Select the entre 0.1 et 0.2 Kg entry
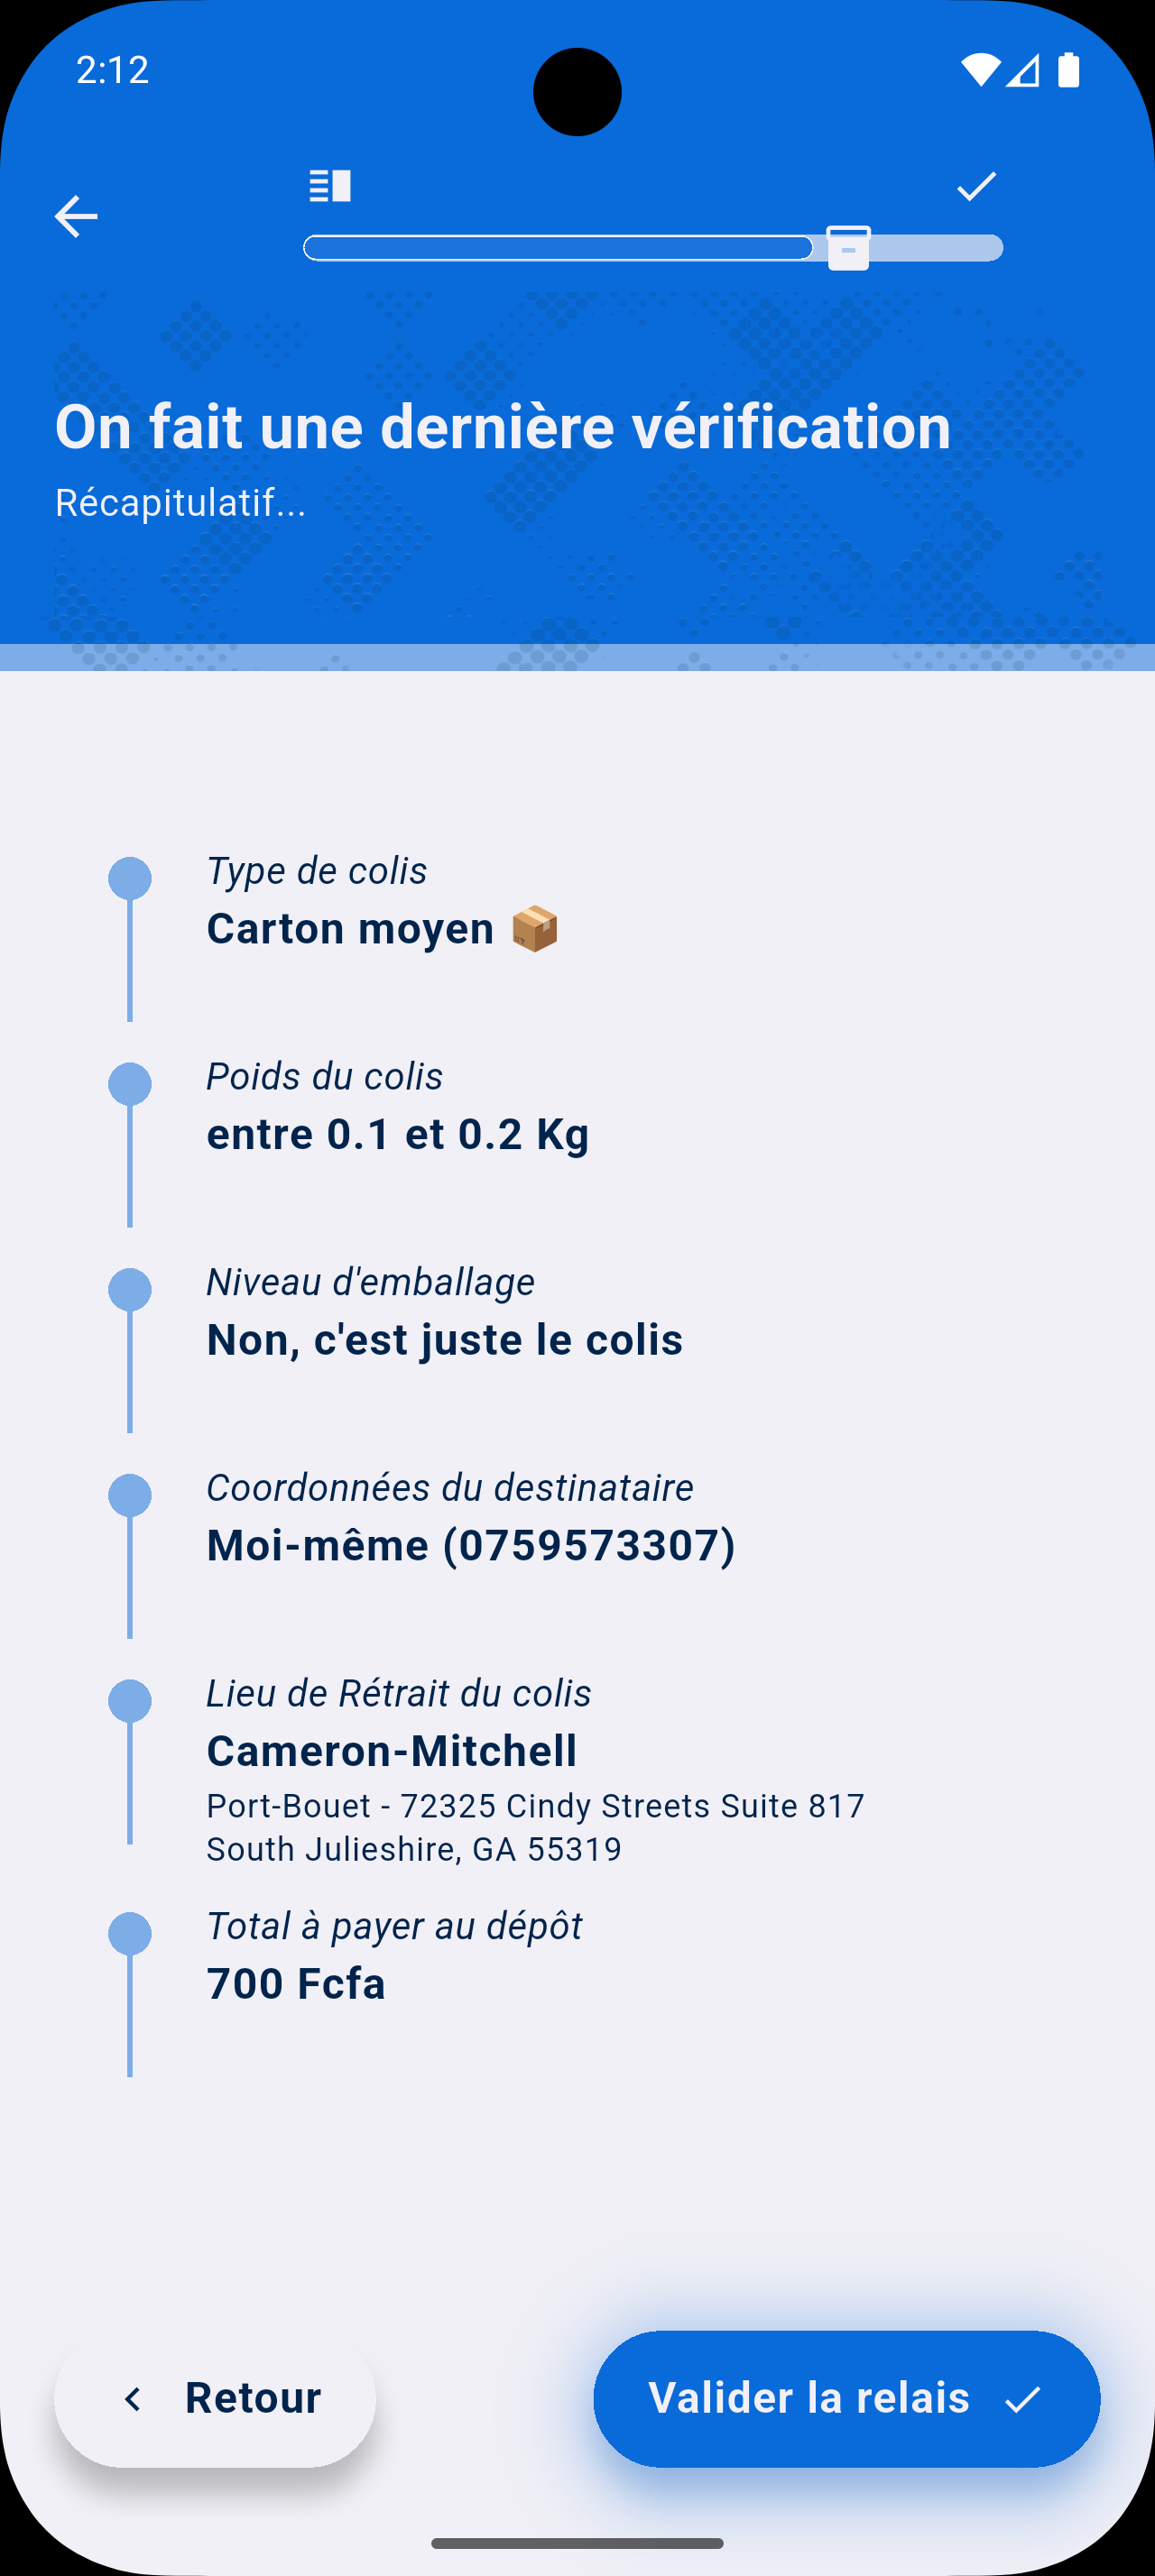The width and height of the screenshot is (1155, 2576). (x=397, y=1134)
